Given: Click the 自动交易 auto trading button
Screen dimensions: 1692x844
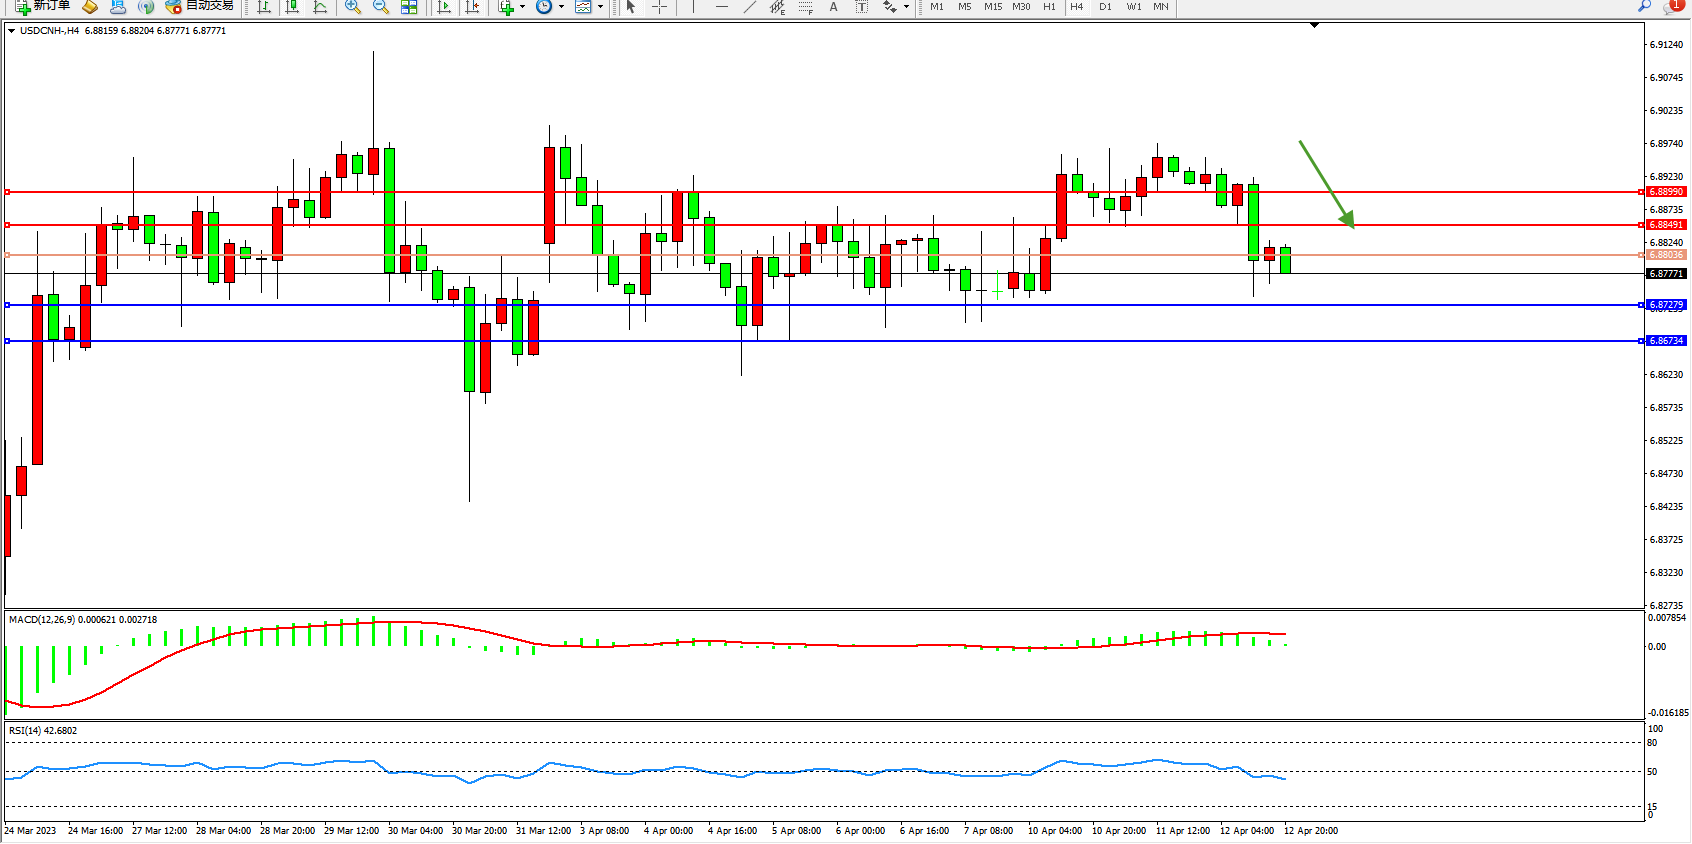Looking at the screenshot, I should [x=200, y=6].
